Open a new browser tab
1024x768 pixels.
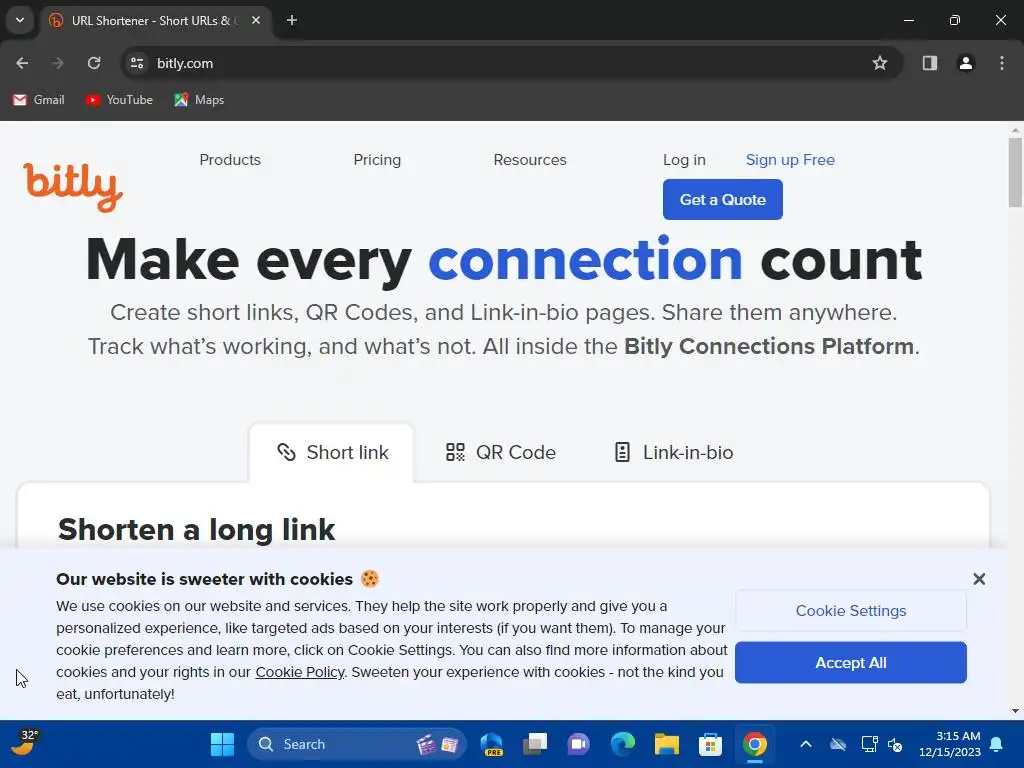(292, 20)
